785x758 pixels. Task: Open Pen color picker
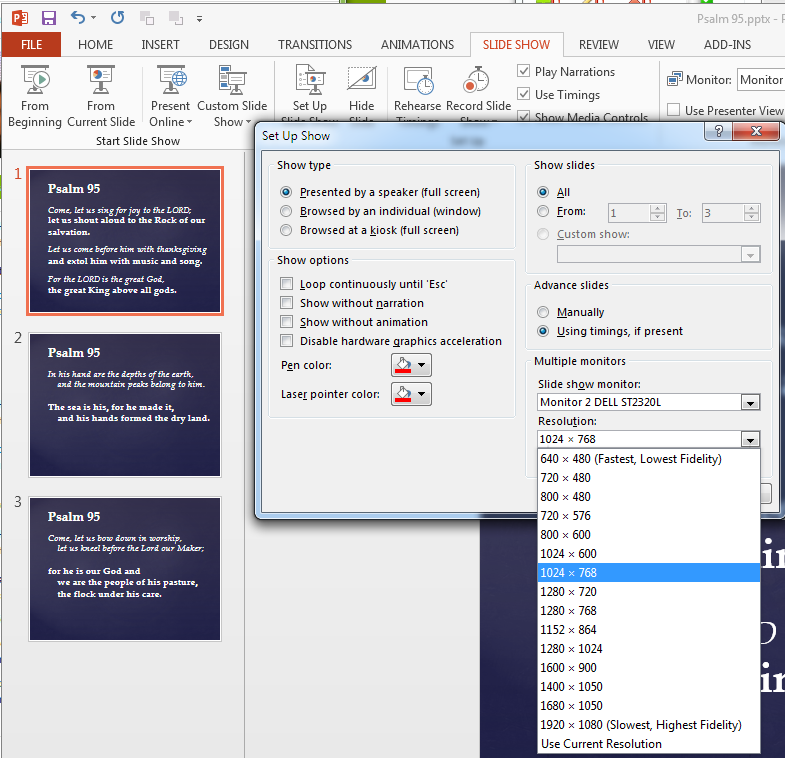point(411,365)
